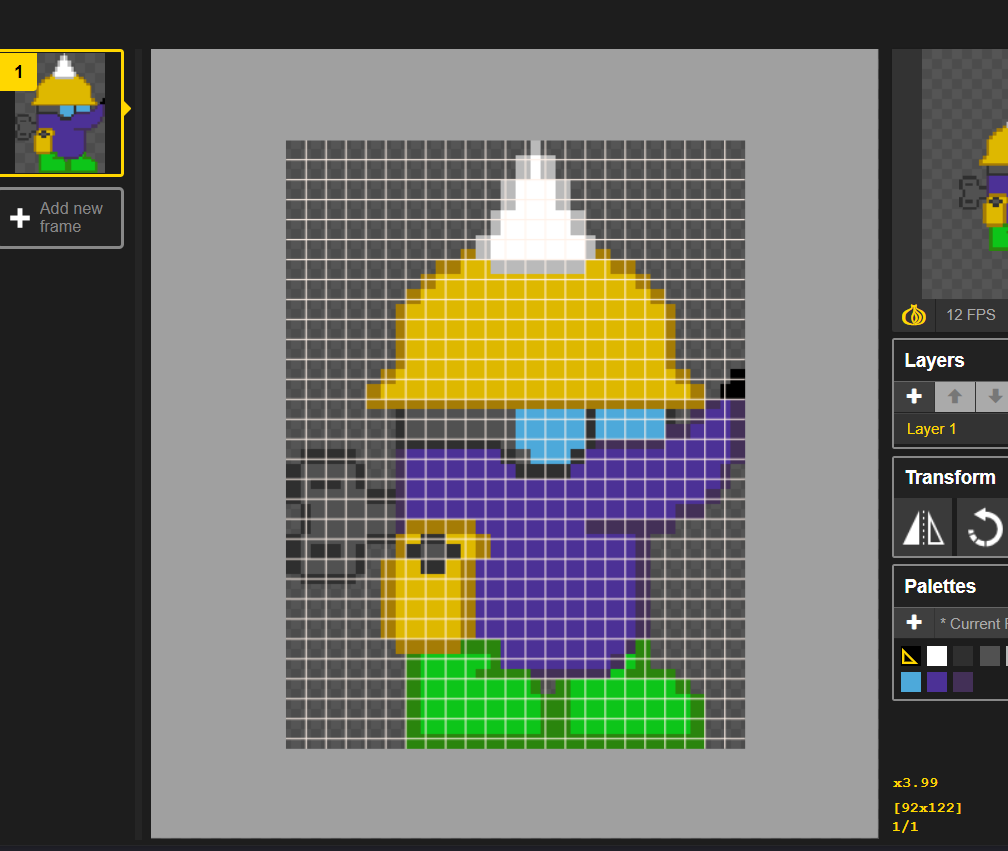Click the 12 FPS display

[x=971, y=315]
